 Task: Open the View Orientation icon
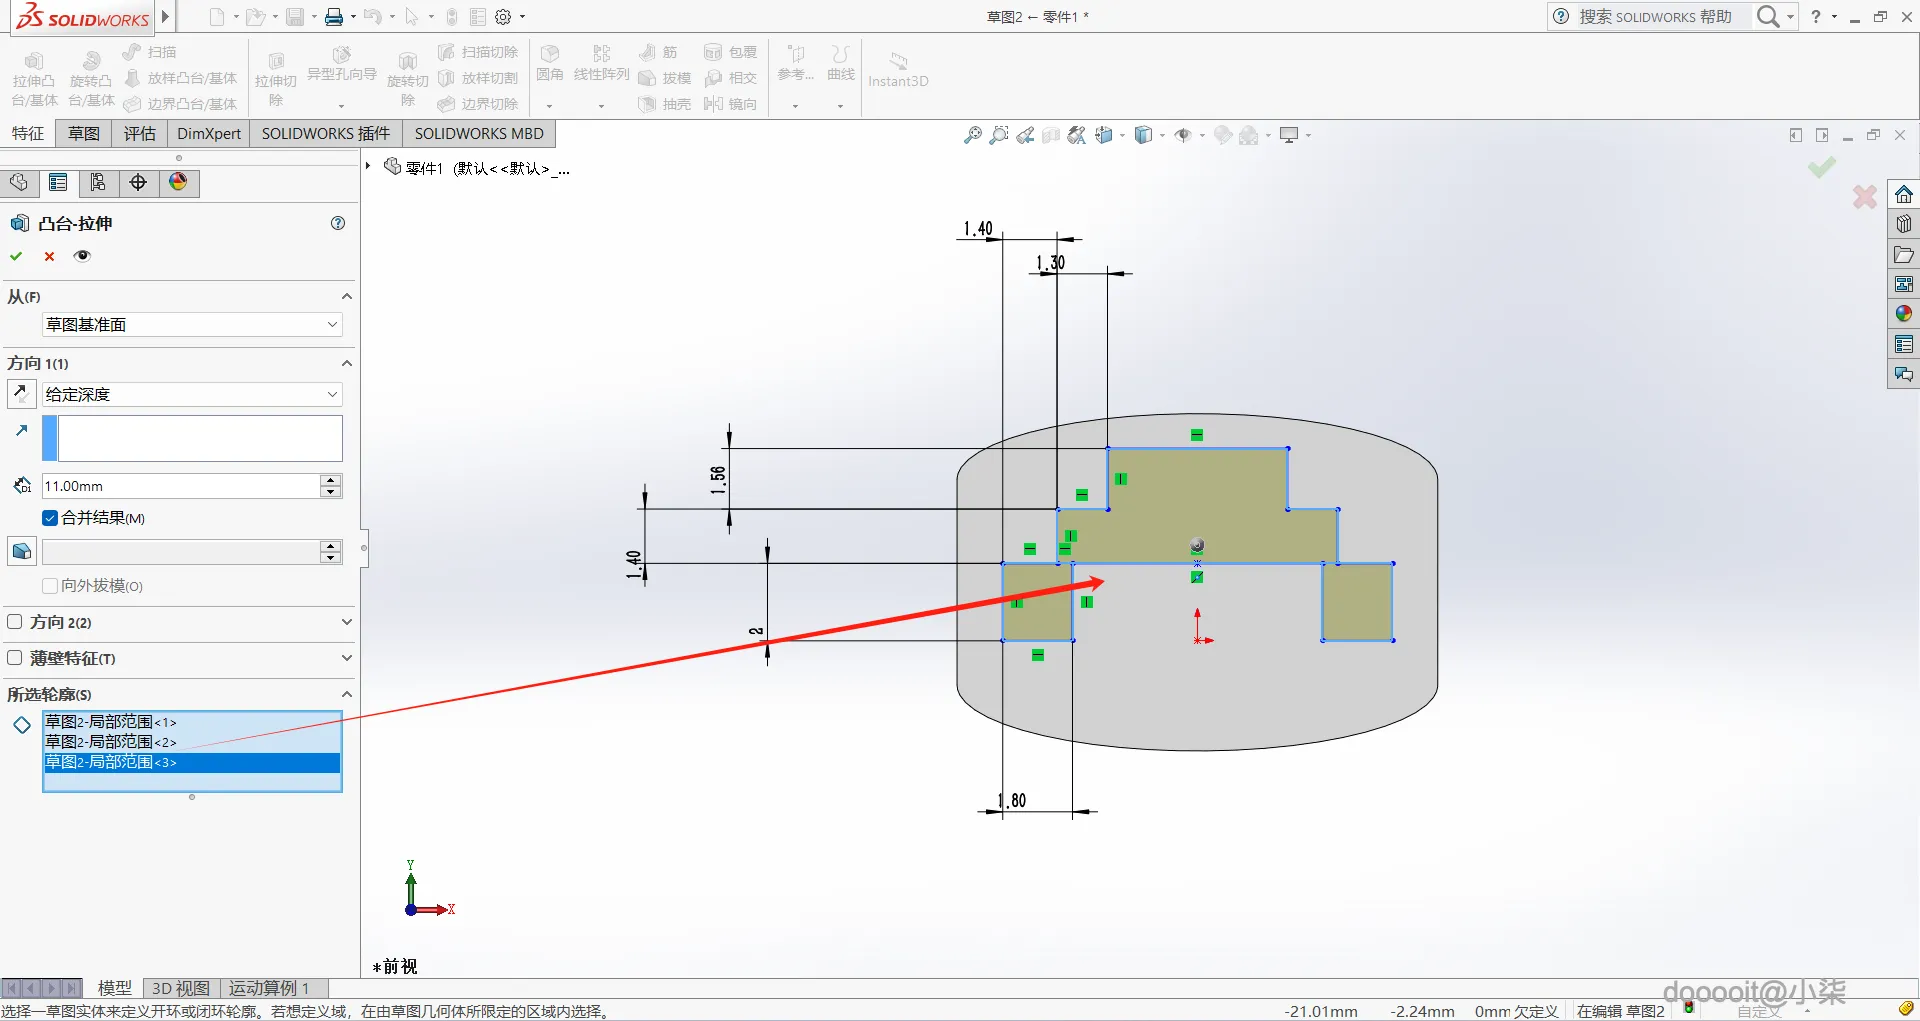pyautogui.click(x=1104, y=135)
